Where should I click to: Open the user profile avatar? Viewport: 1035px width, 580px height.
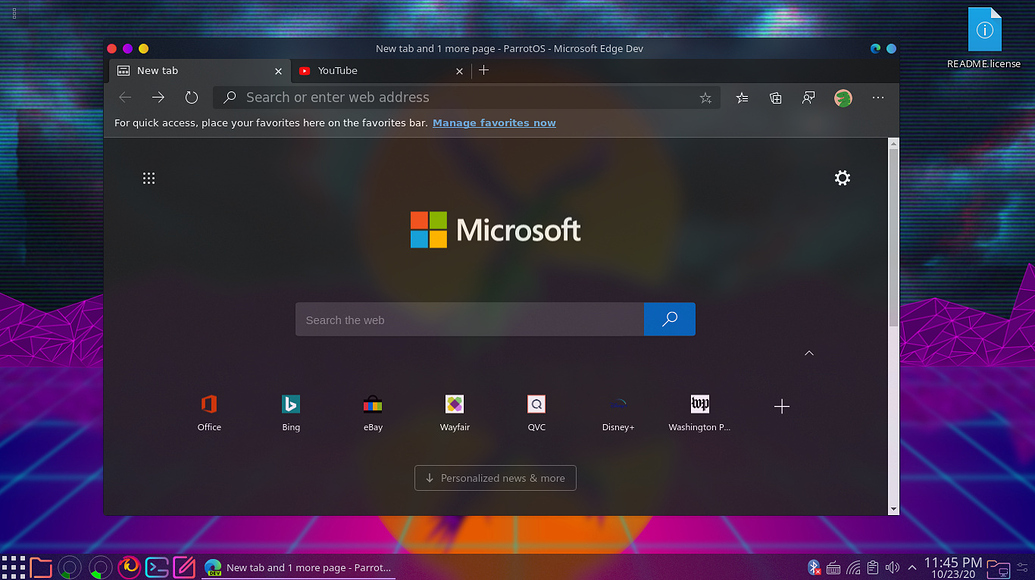(843, 98)
